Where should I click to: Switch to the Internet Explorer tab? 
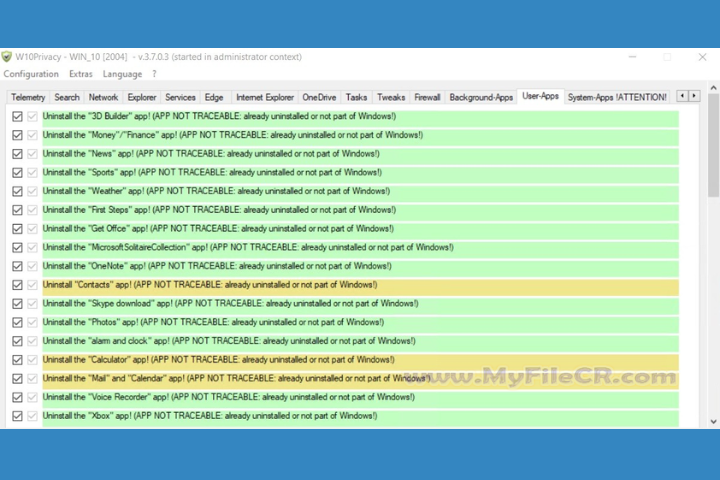click(265, 97)
